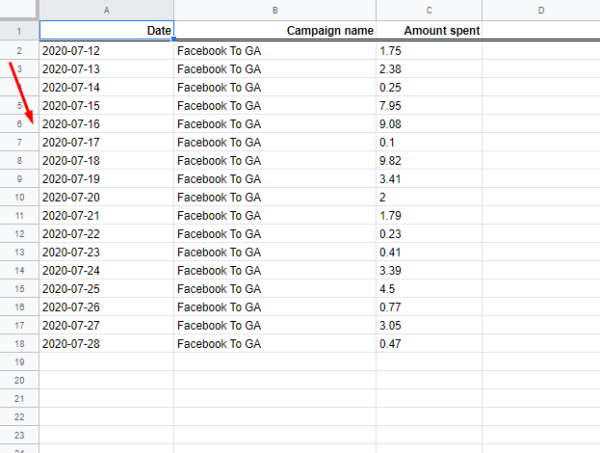This screenshot has height=453, width=600.
Task: Select column C header
Action: [429, 10]
